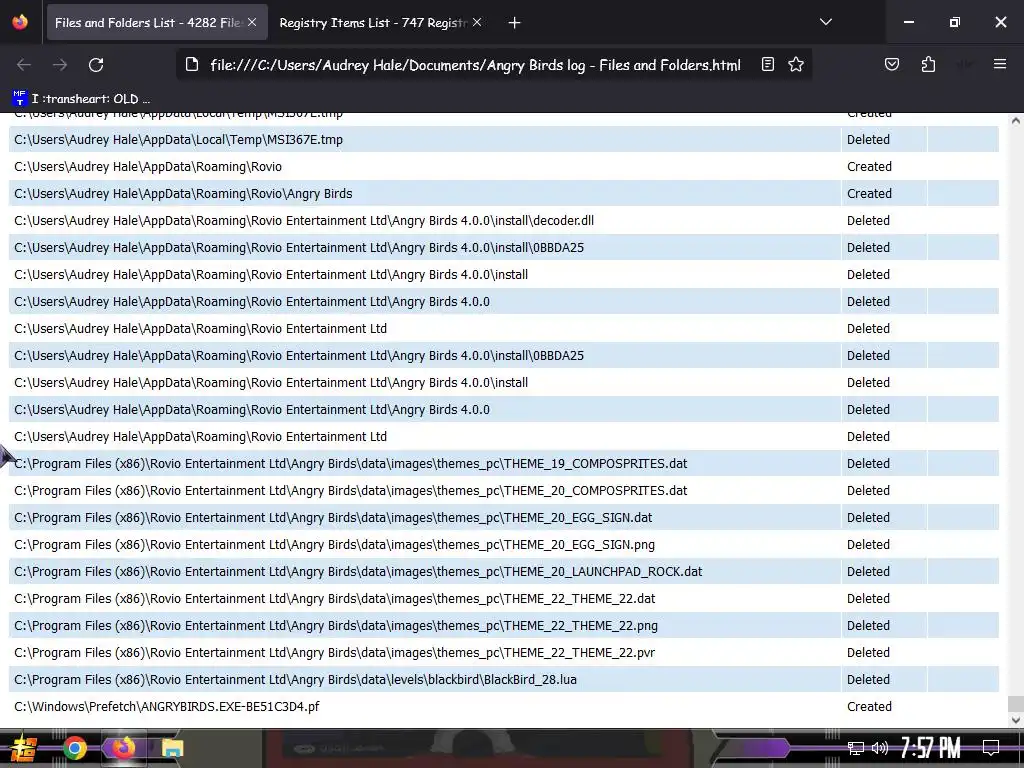
Task: Select BlackBird_28.lua path row
Action: click(295, 680)
